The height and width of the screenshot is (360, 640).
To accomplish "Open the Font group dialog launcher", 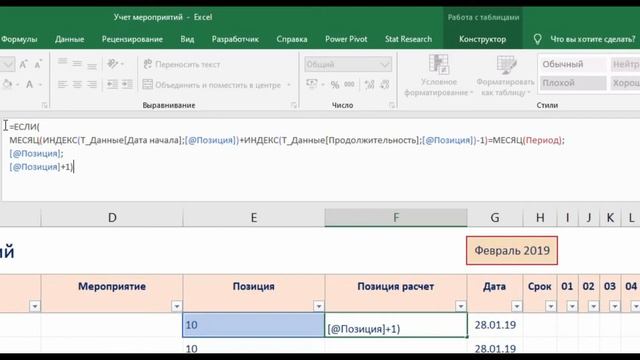I will coord(44,105).
